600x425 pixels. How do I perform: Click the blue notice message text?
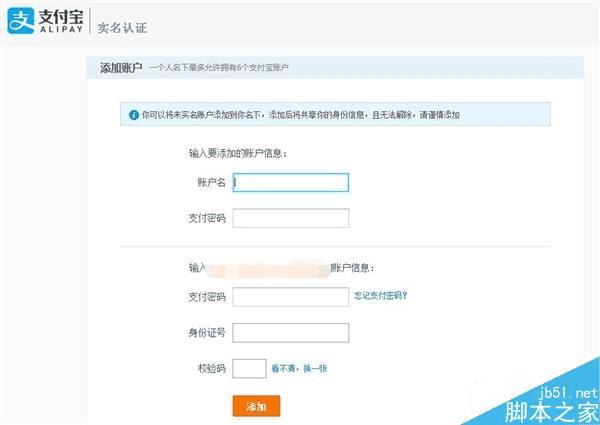pos(301,115)
